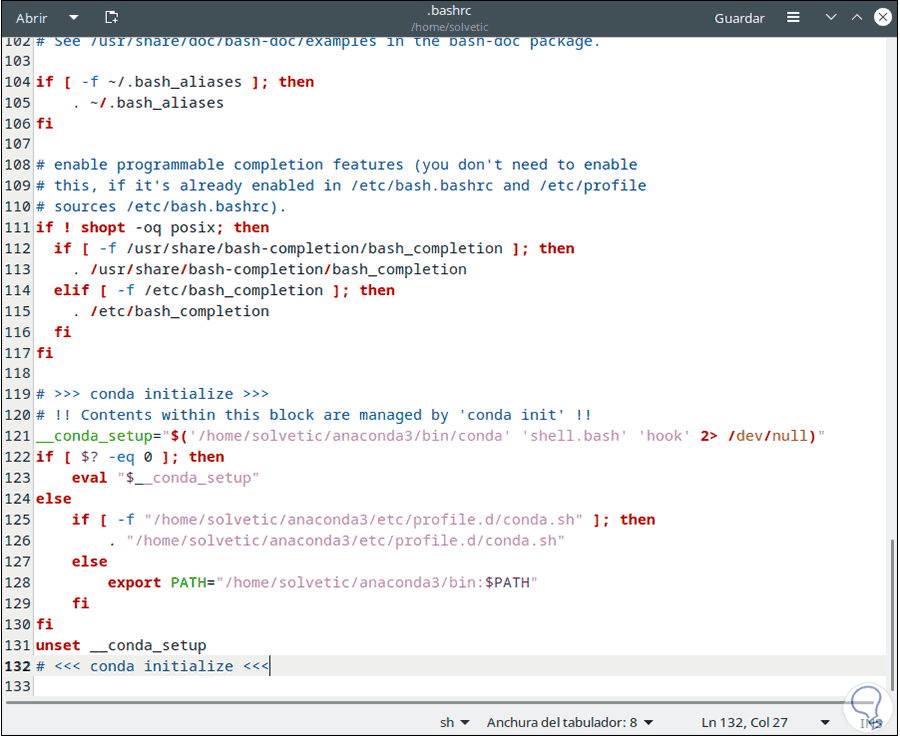This screenshot has width=900, height=736.
Task: Click line 125 conda.sh if test
Action: click(363, 520)
